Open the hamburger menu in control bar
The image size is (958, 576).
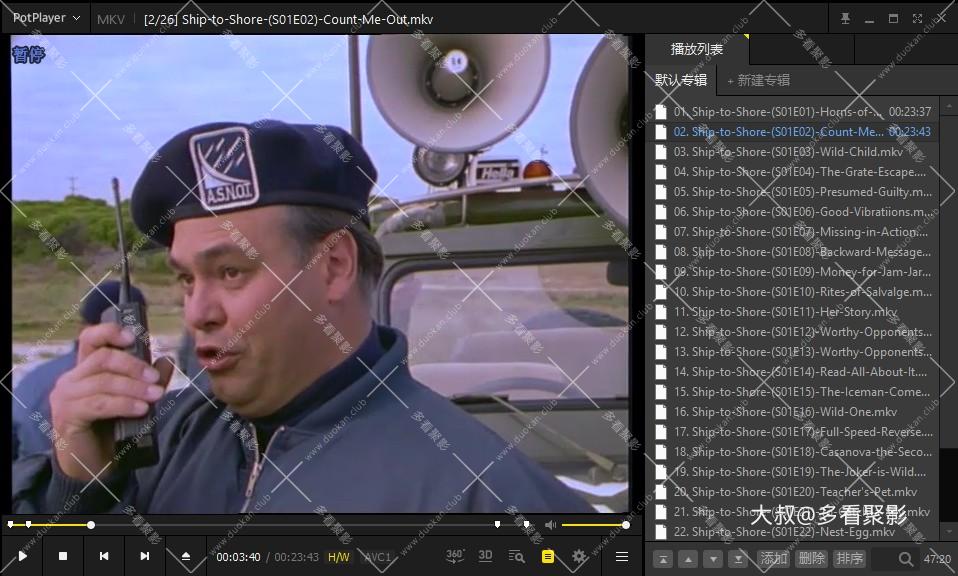pos(622,556)
